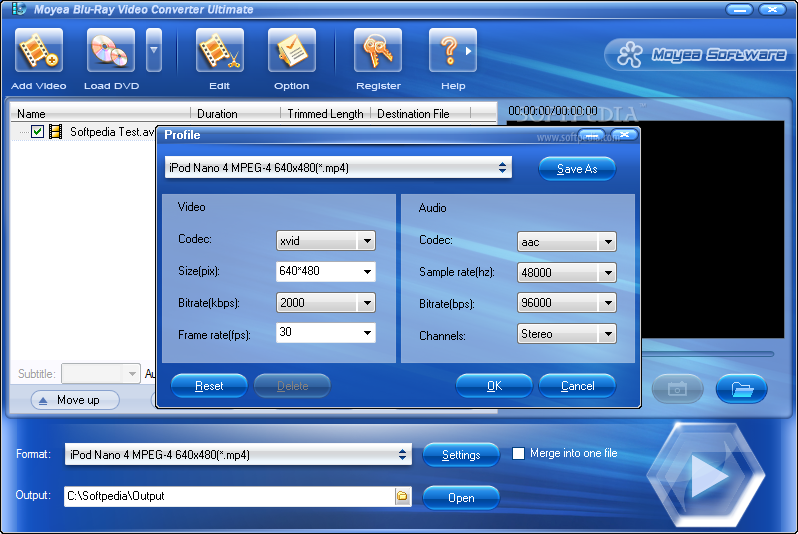The width and height of the screenshot is (798, 534).
Task: Click the Output path input field
Action: coord(230,496)
